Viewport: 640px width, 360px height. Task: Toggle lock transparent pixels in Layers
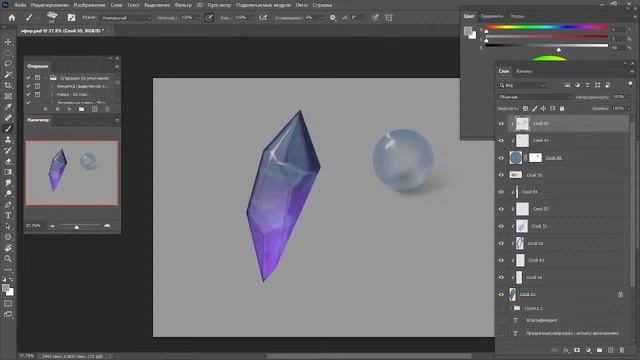(x=525, y=109)
